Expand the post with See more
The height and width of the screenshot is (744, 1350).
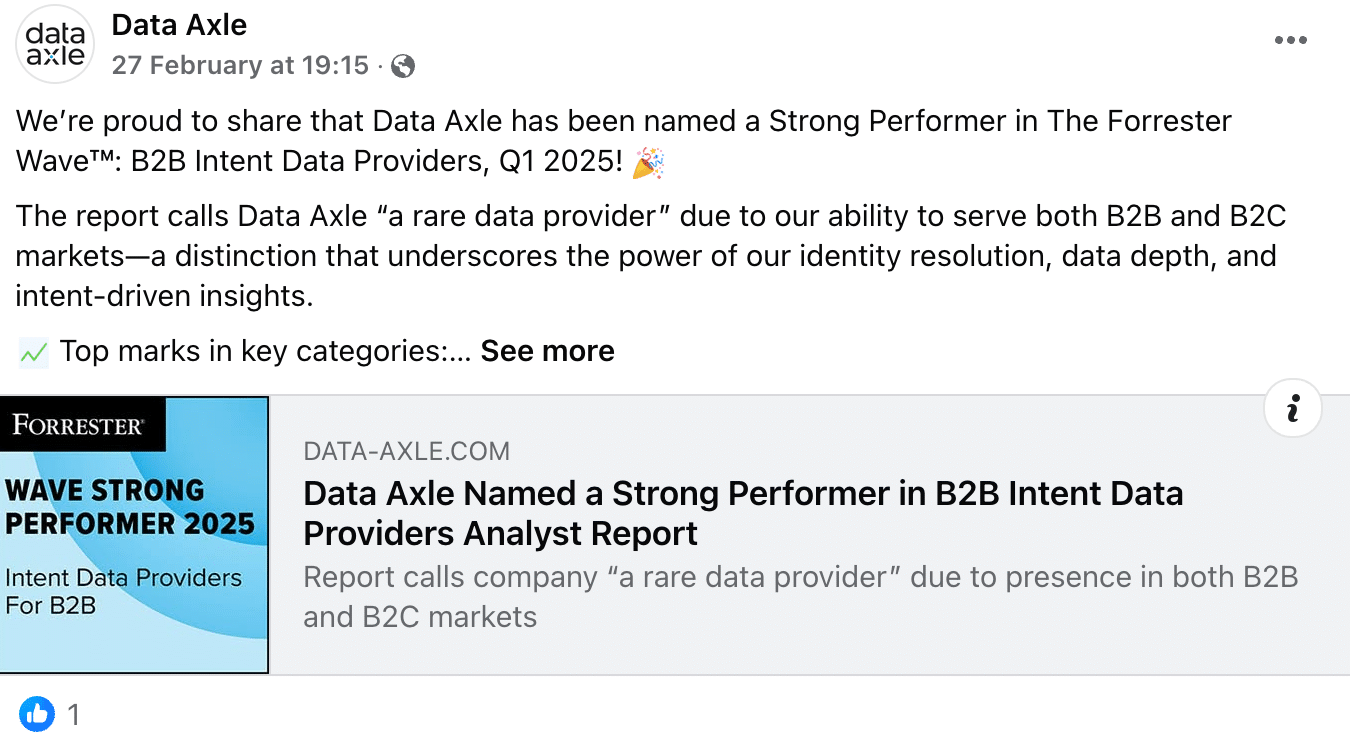547,351
